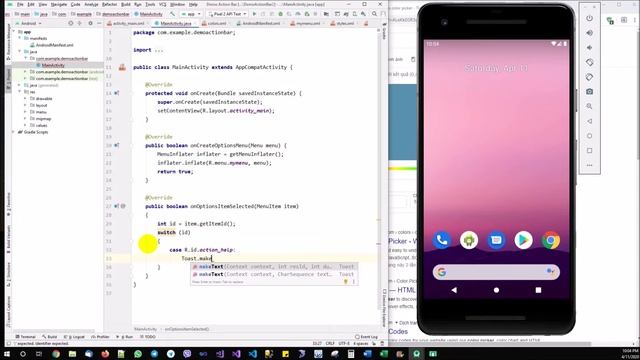Screen dimensions: 640x360
Task: Open the VCS menu
Action: tap(162, 4)
